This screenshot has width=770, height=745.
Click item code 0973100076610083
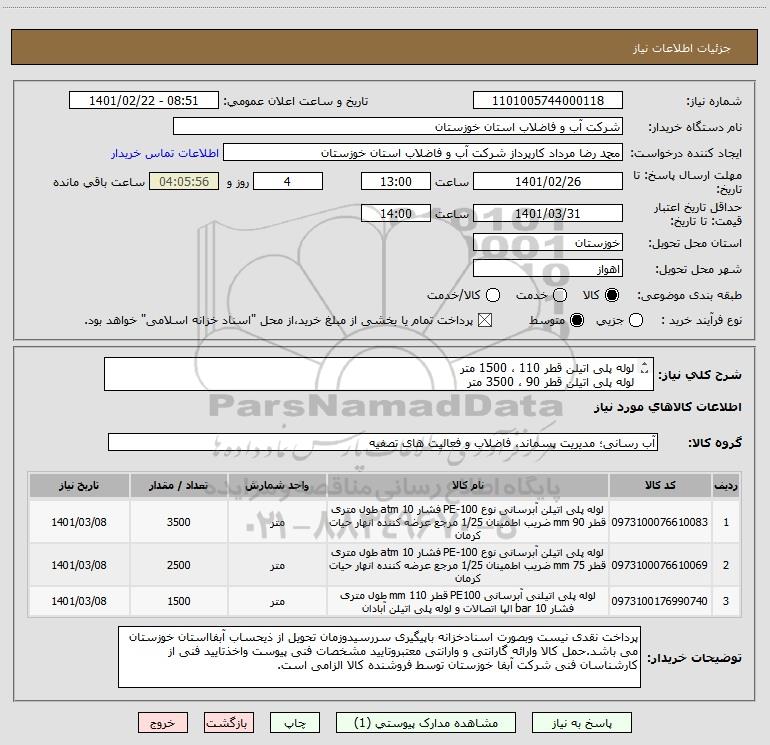point(660,522)
